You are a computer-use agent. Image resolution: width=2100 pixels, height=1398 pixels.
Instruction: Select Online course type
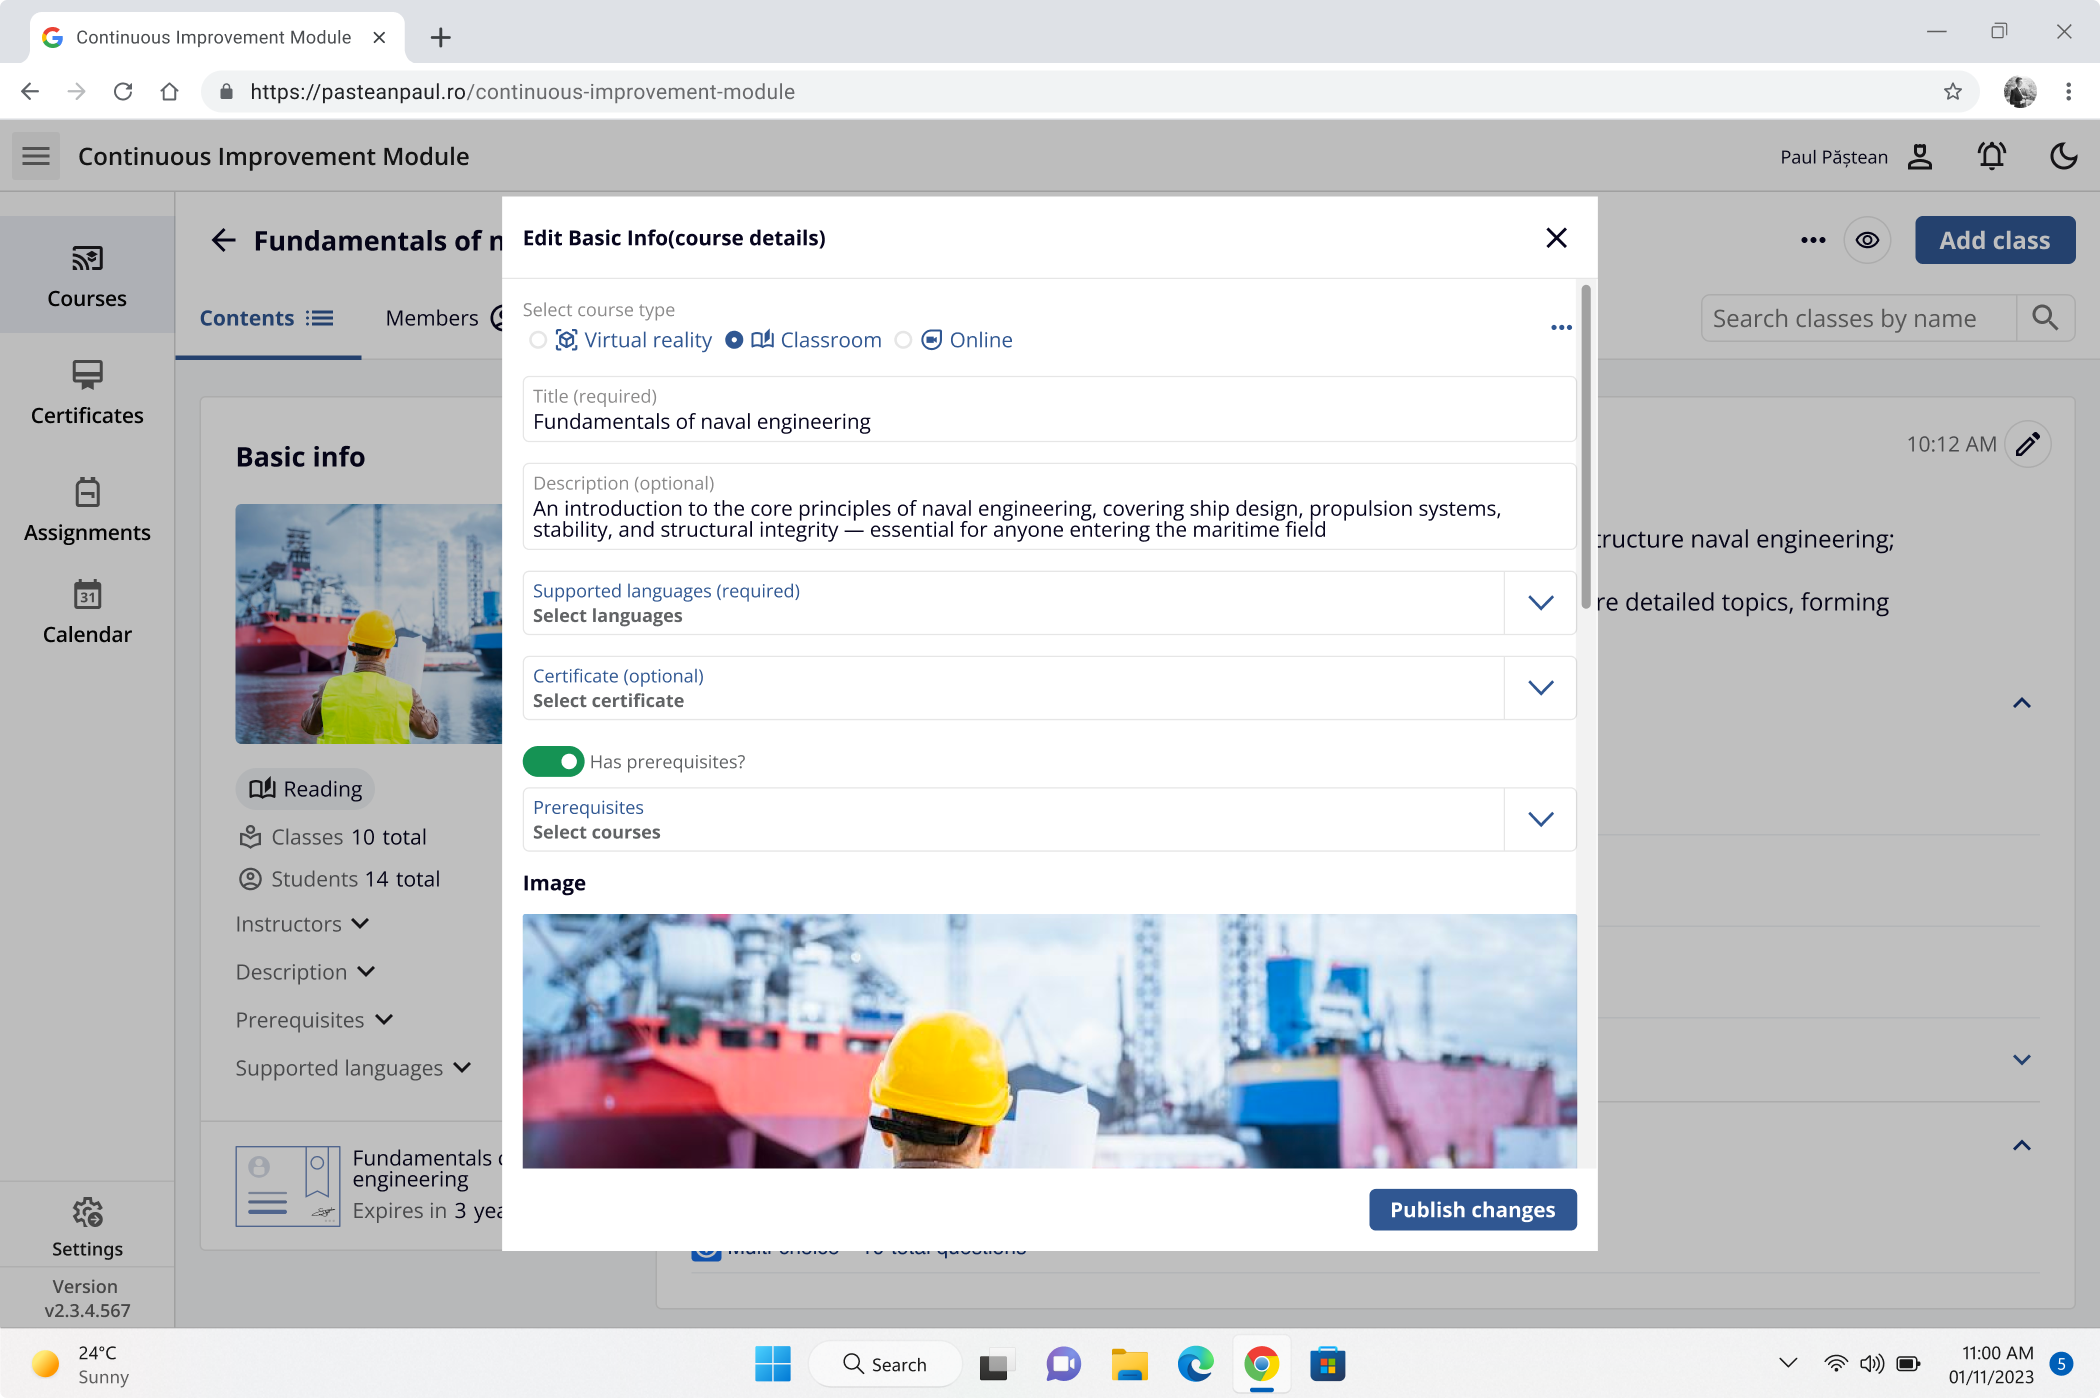(904, 340)
